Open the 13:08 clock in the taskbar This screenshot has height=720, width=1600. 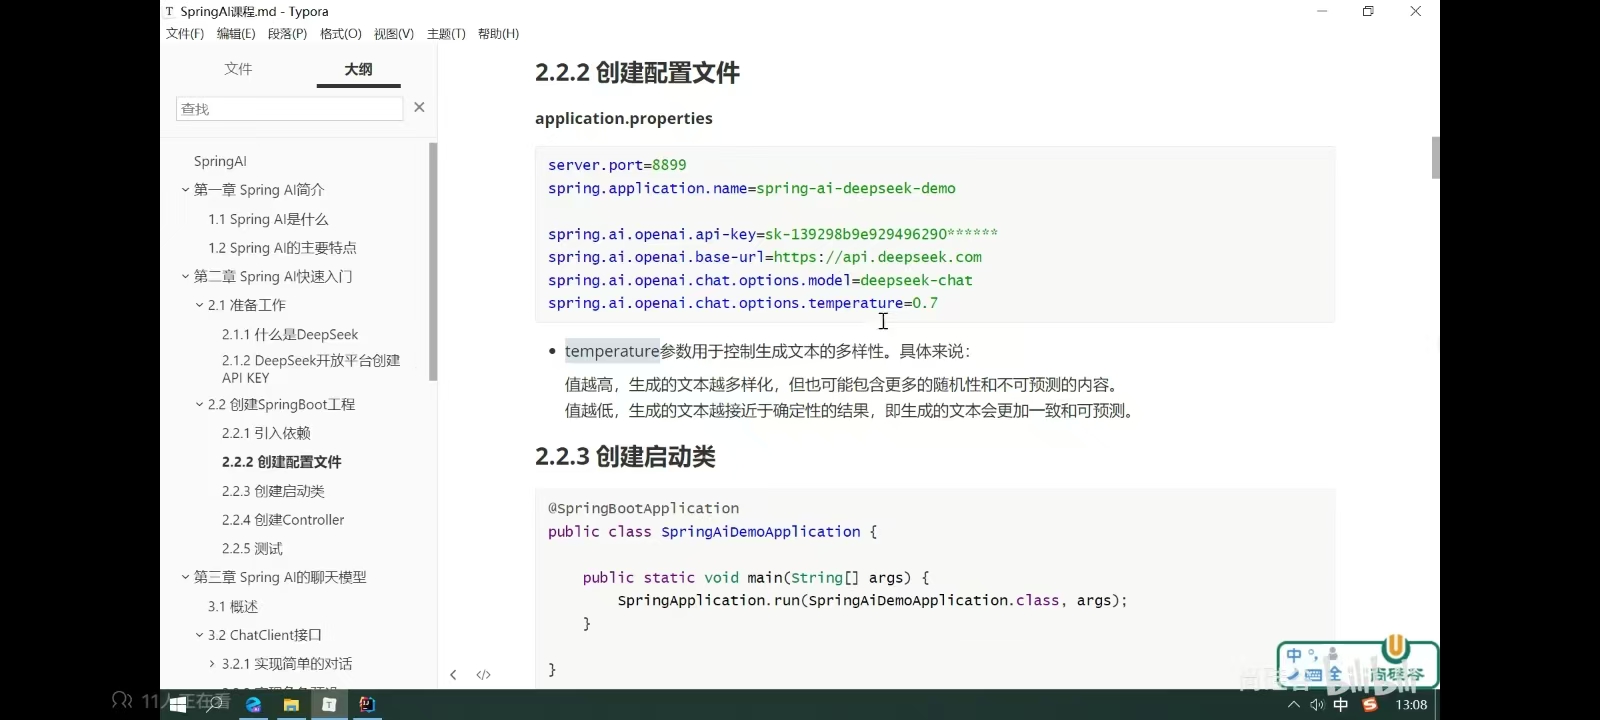pyautogui.click(x=1411, y=705)
